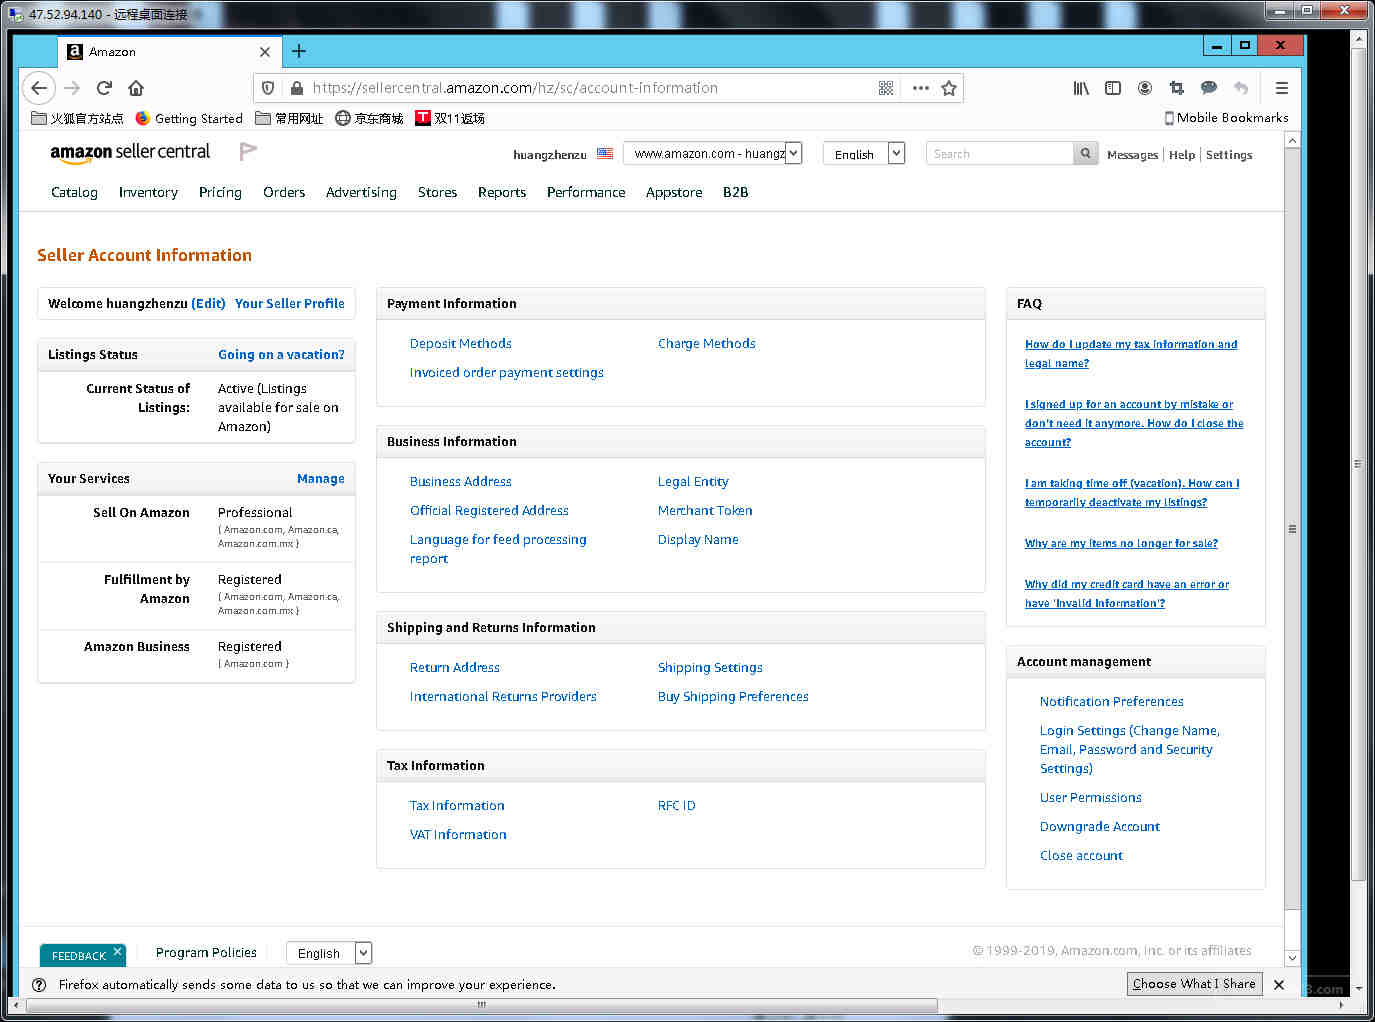Click the Close account link
The width and height of the screenshot is (1375, 1022).
(x=1081, y=855)
